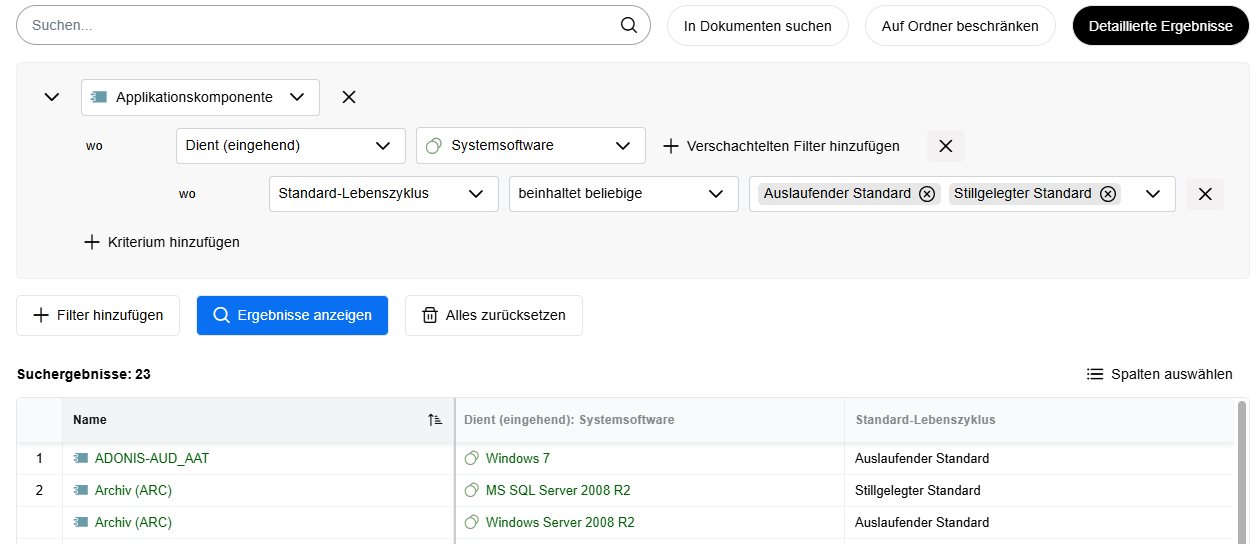The height and width of the screenshot is (544, 1250).
Task: Remove the 'Dient (eingehend)' criterion row
Action: (x=945, y=146)
